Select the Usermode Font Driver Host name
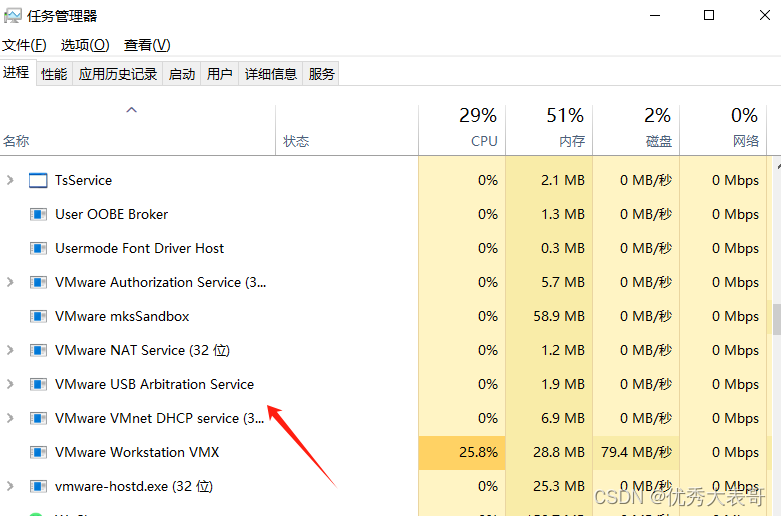Viewport: 781px width, 516px height. coord(139,248)
